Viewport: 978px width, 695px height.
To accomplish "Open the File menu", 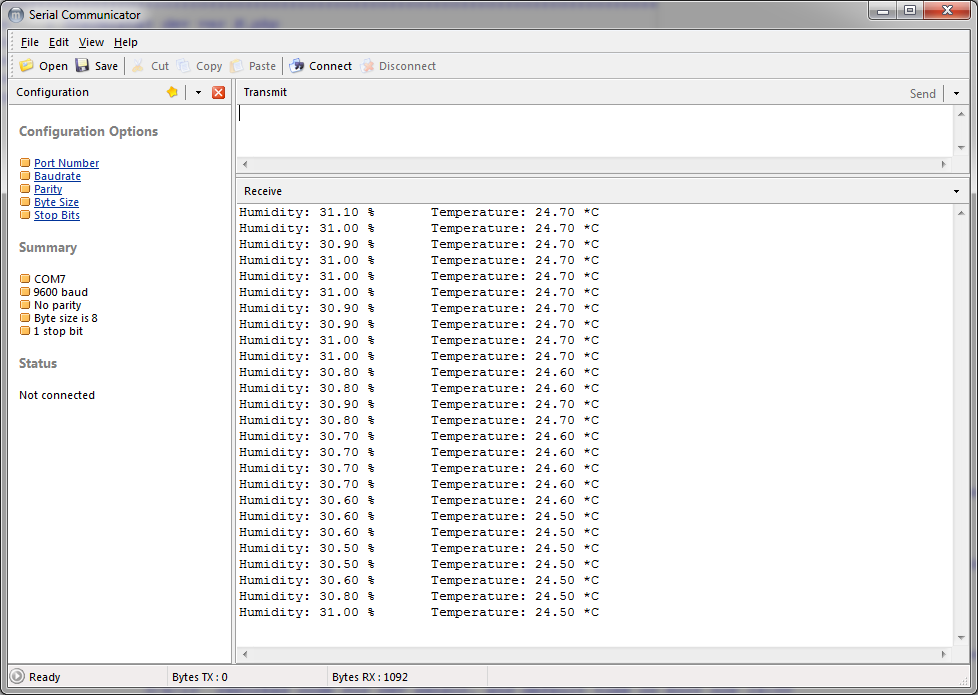I will click(x=30, y=42).
